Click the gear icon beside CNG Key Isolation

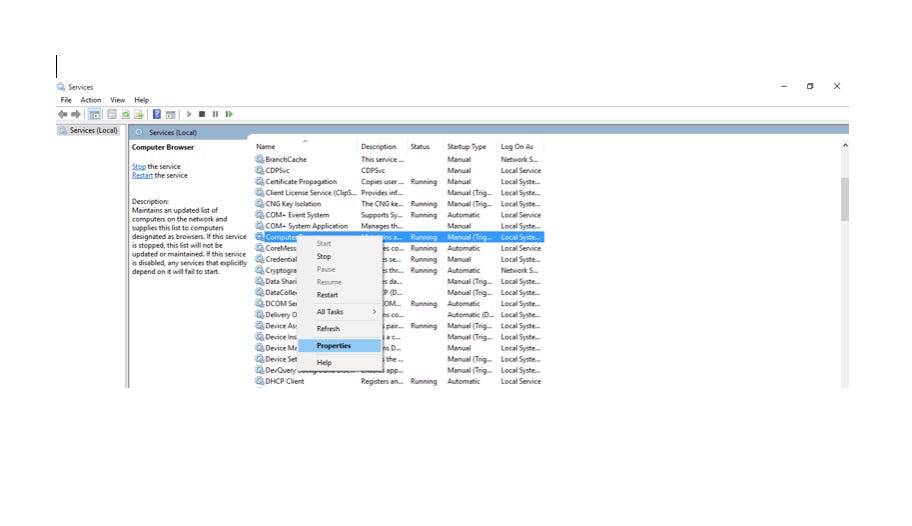tap(259, 203)
